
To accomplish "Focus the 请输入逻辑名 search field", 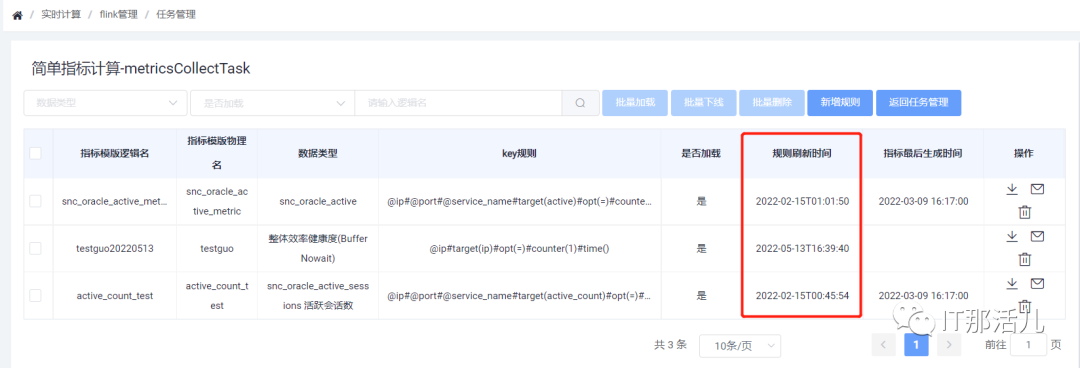I will point(458,103).
